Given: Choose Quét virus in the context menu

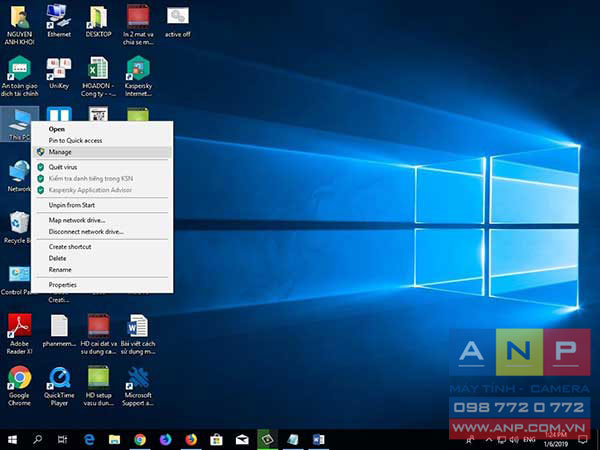Looking at the screenshot, I should pyautogui.click(x=102, y=167).
